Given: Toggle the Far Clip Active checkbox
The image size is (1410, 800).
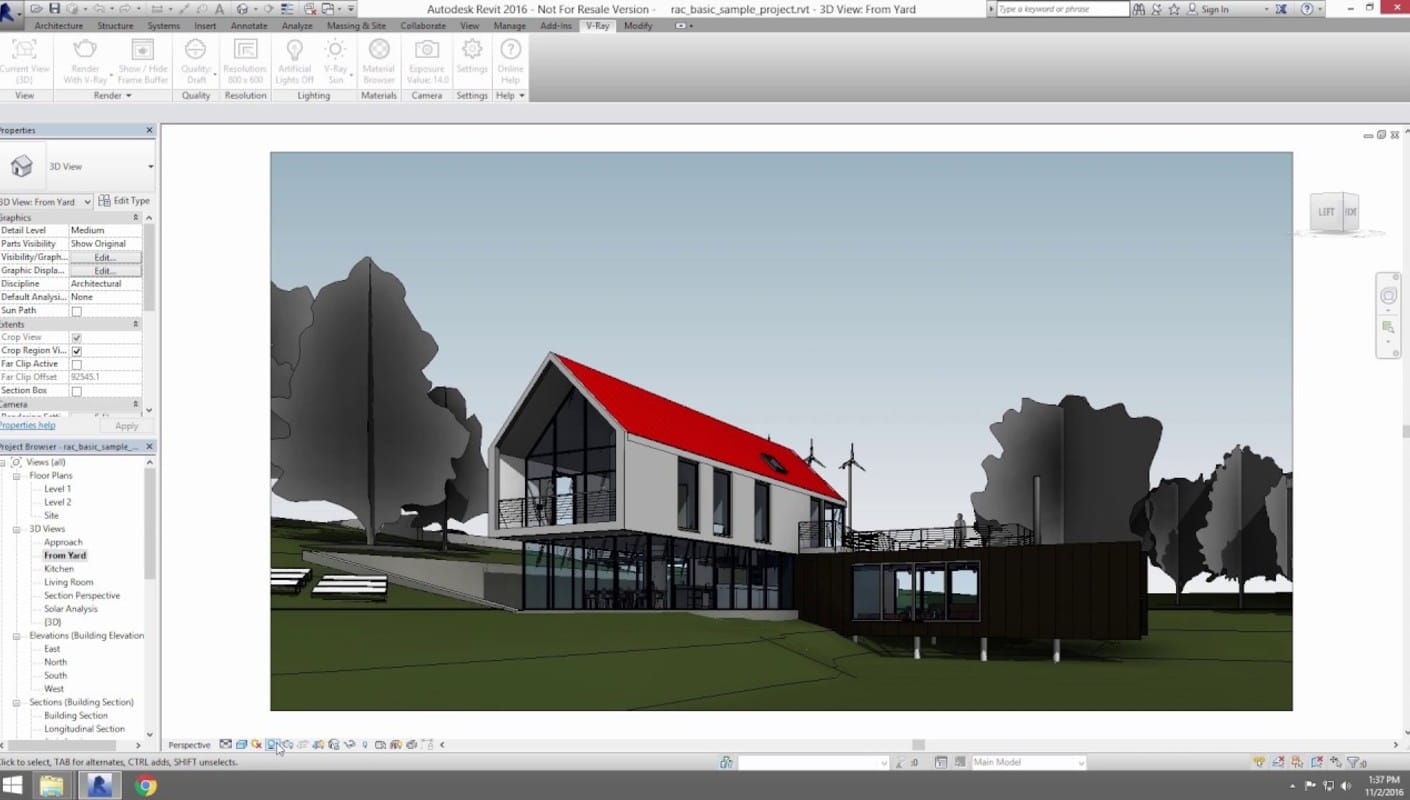Looking at the screenshot, I should pyautogui.click(x=76, y=364).
